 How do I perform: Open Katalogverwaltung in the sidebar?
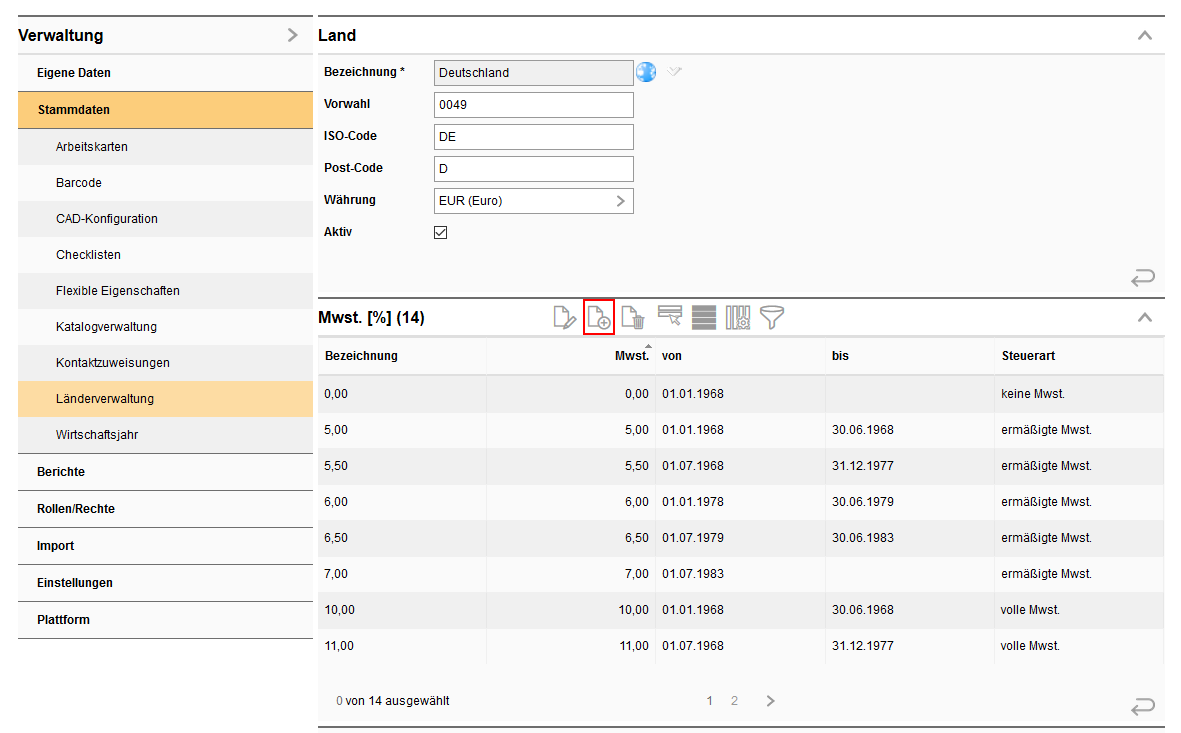[x=106, y=327]
